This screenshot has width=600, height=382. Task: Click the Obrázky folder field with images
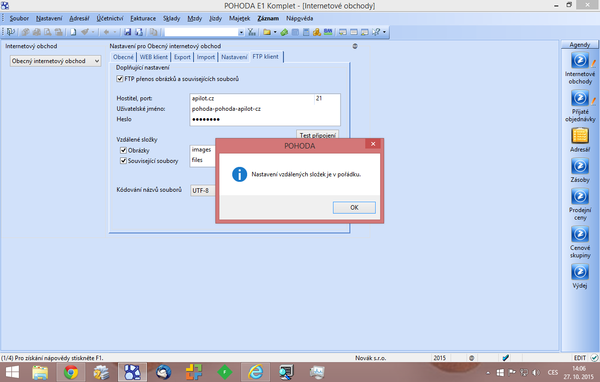point(203,150)
